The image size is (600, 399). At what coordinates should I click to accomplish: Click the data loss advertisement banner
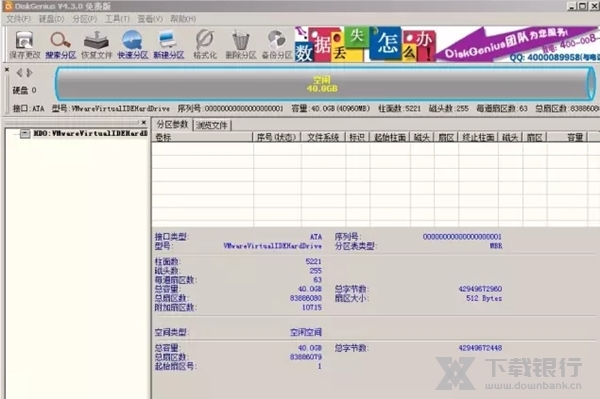365,44
